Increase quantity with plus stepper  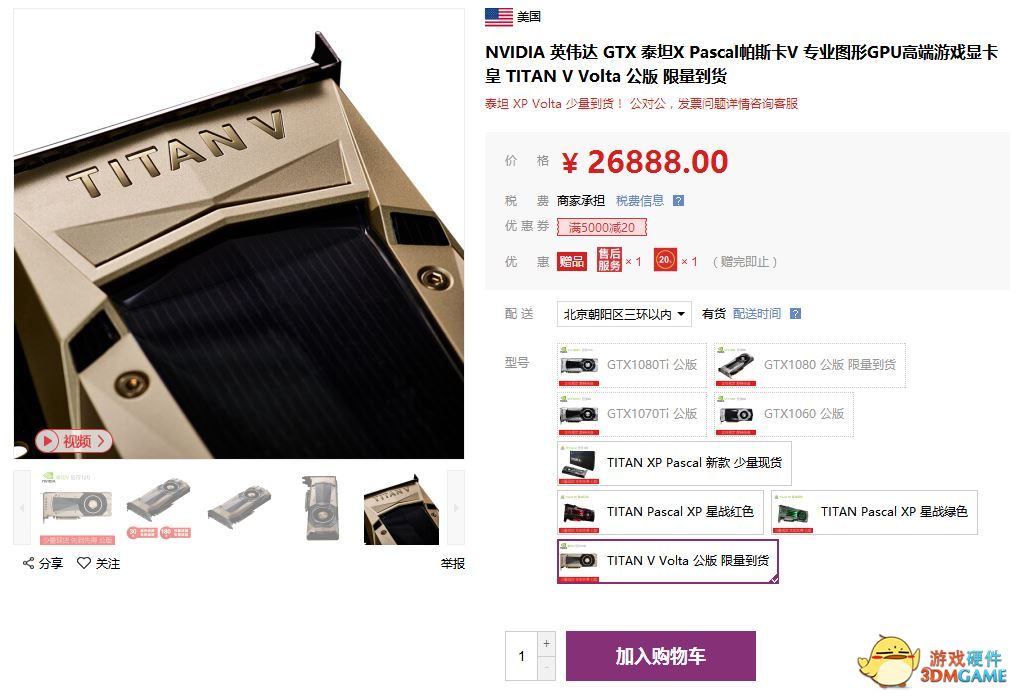coord(547,644)
